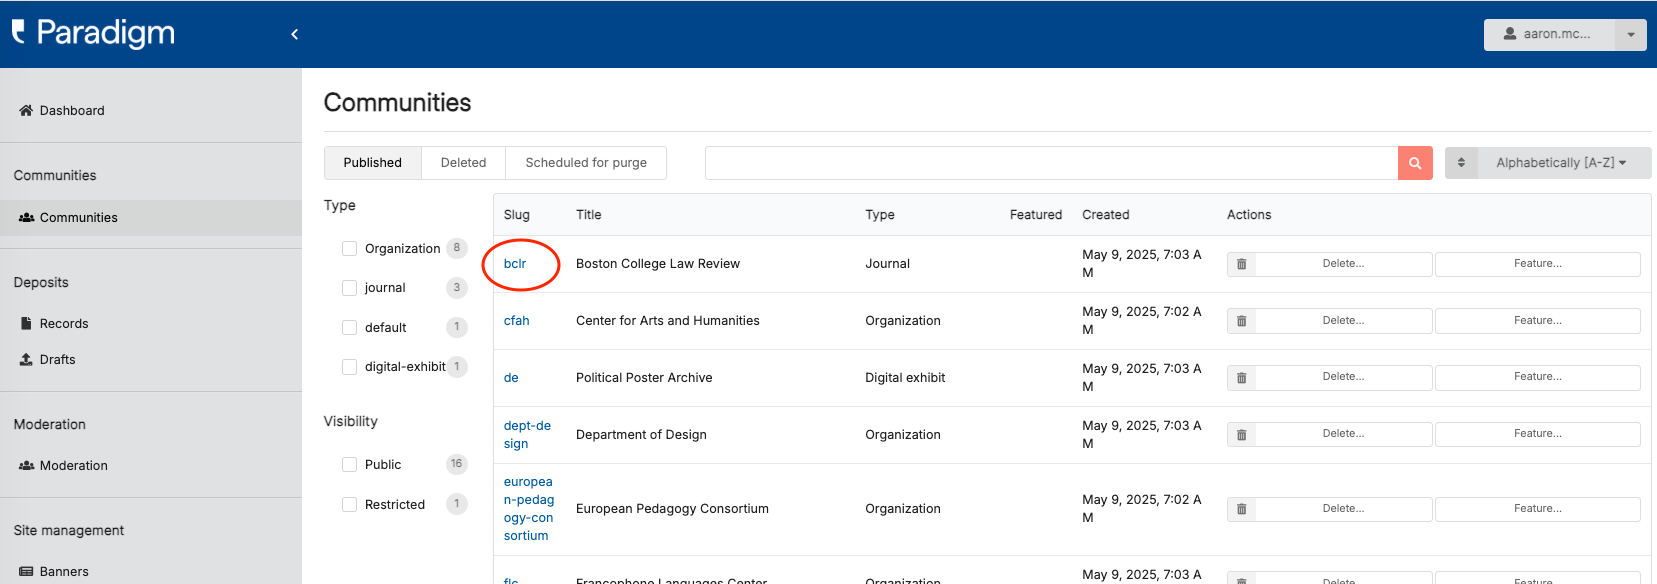1657x584 pixels.
Task: Check the digital-exhibit type filter
Action: click(350, 367)
